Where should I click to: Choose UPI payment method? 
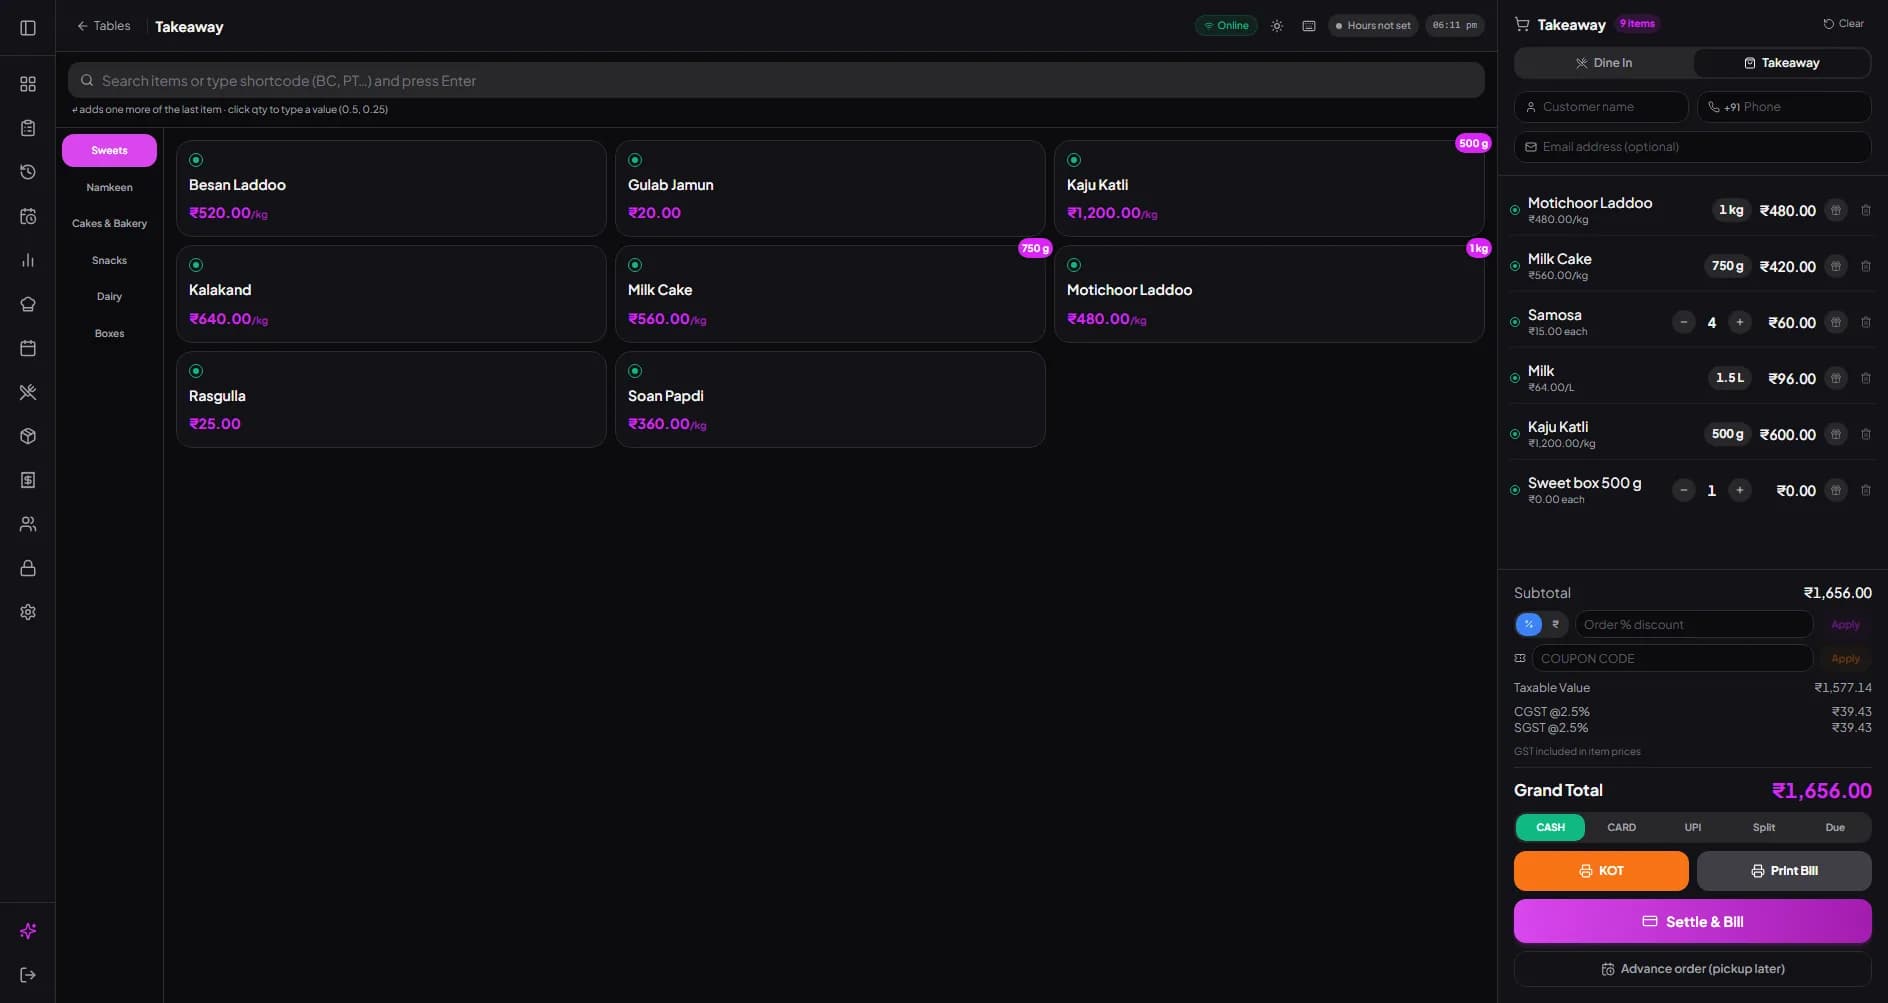[x=1693, y=828]
